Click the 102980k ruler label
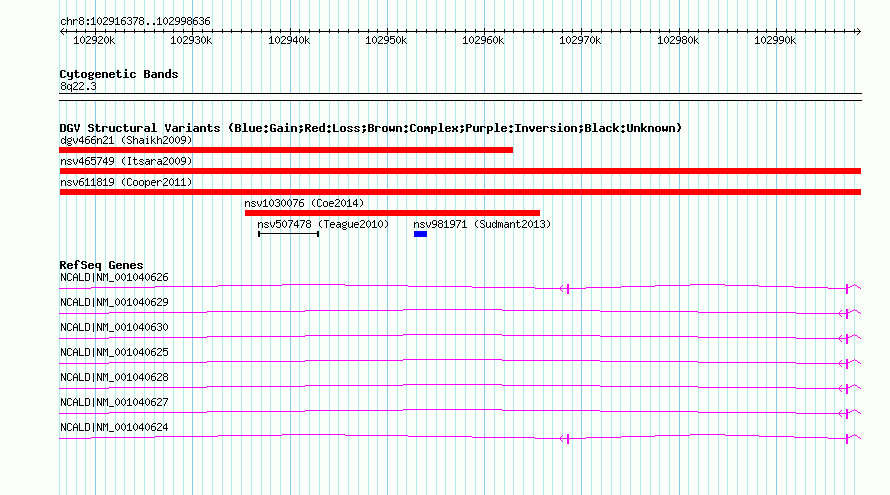 tap(678, 40)
